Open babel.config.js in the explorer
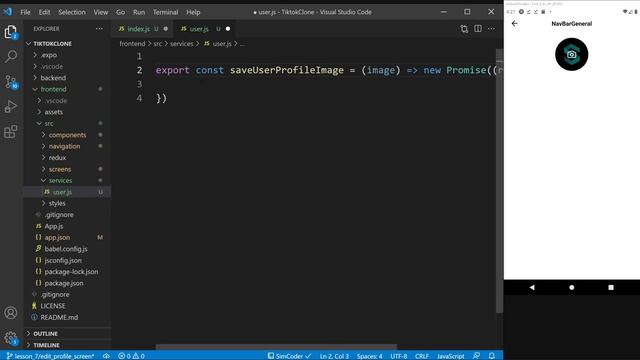The image size is (640, 360). tap(66, 249)
